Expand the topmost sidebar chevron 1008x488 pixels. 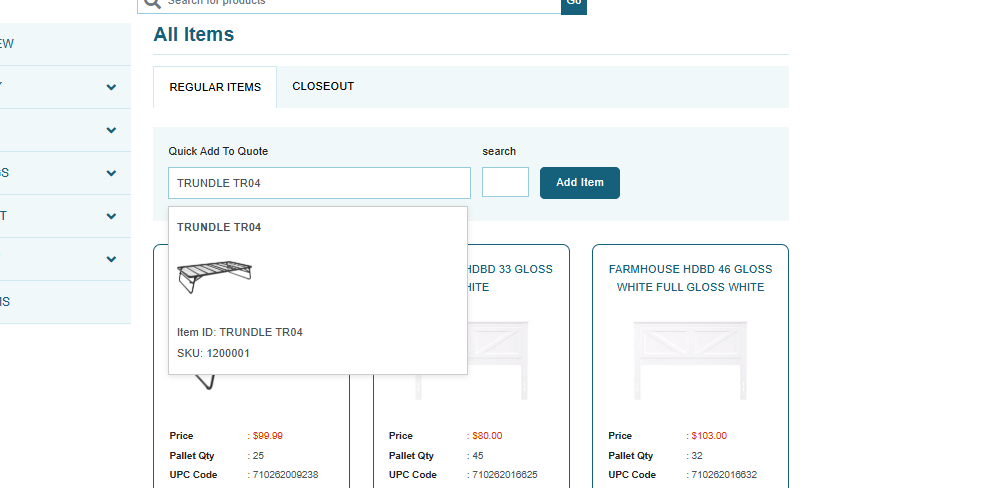tap(111, 88)
